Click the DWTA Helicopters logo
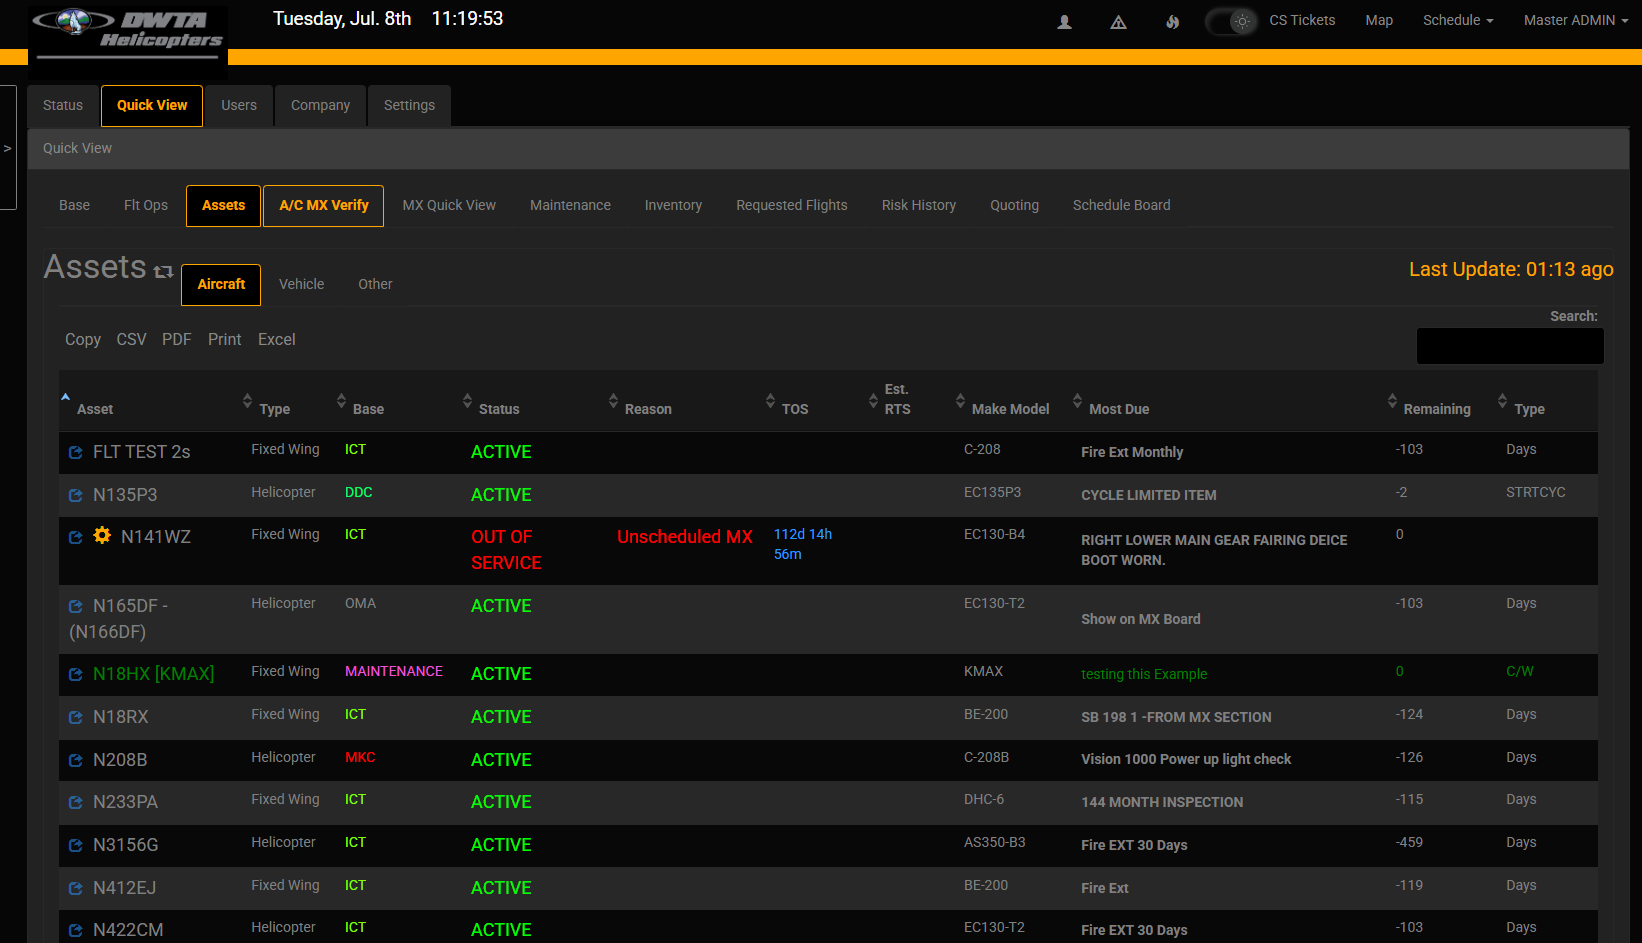 (x=127, y=33)
